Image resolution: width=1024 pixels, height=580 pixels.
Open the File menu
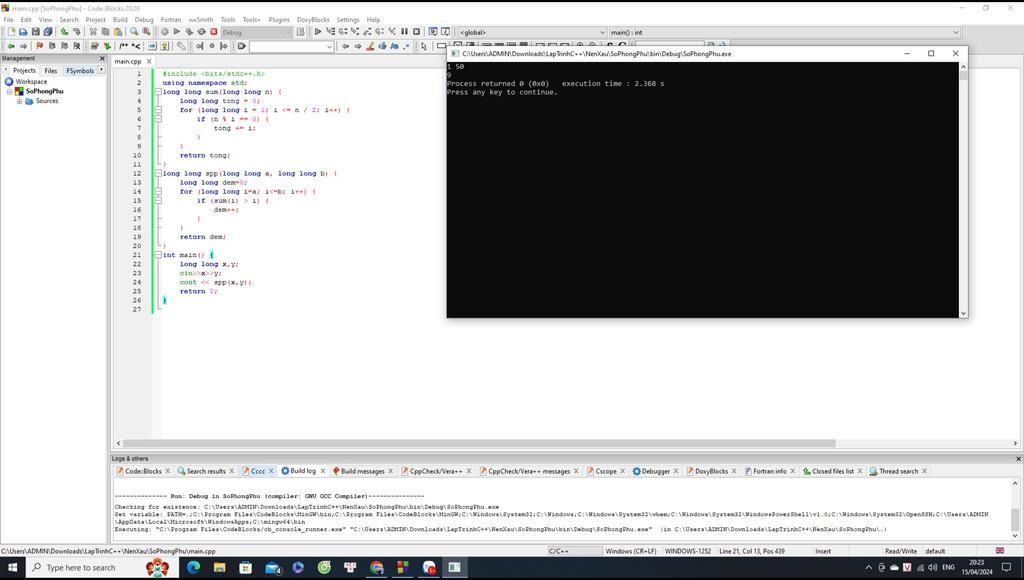(x=8, y=20)
